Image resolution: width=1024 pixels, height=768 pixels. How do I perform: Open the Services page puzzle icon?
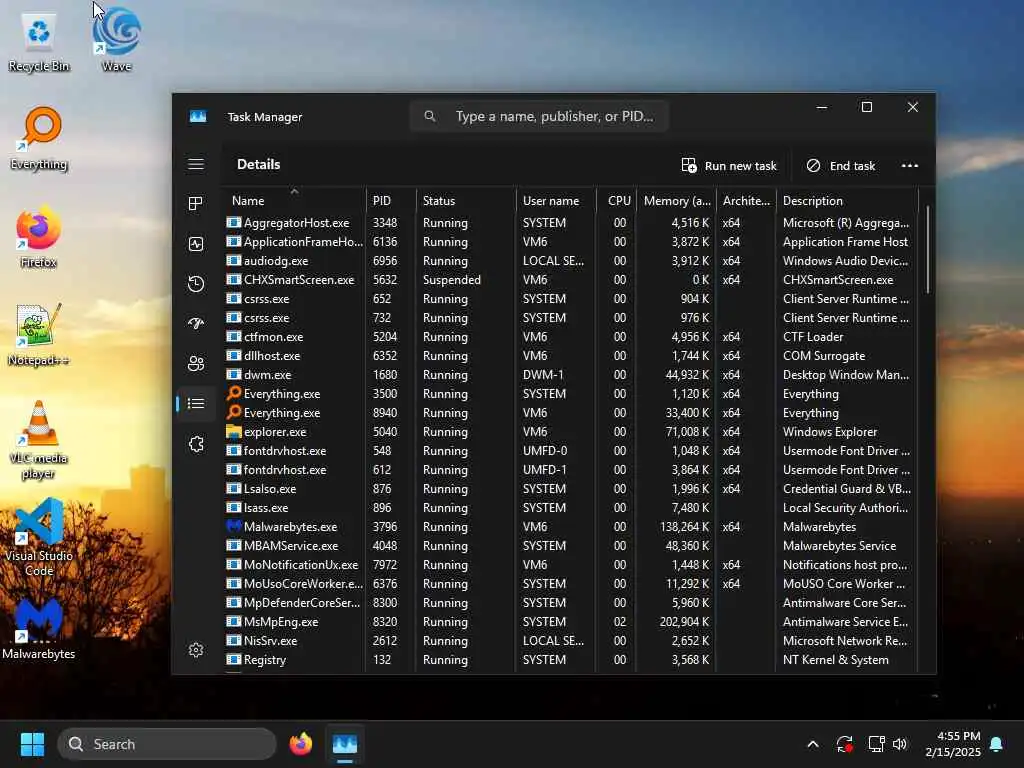196,444
